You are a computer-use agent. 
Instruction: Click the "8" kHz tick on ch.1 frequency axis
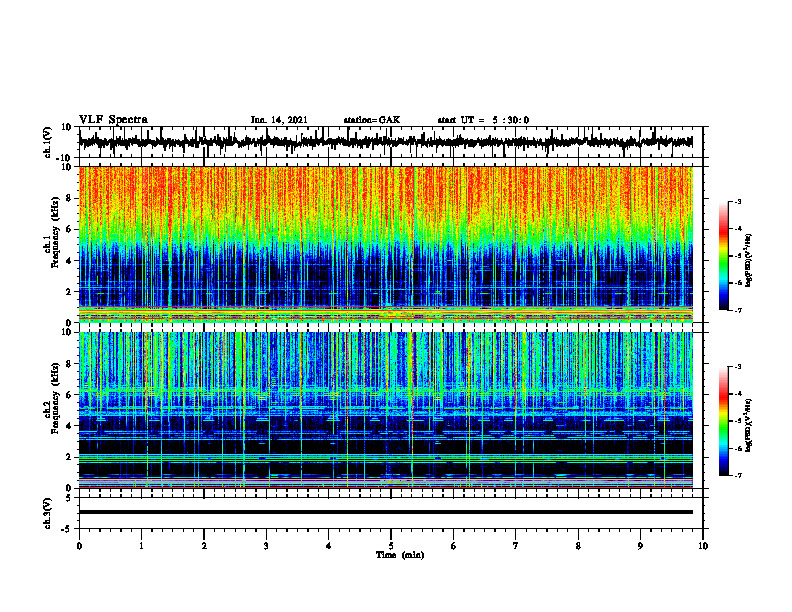[x=70, y=198]
